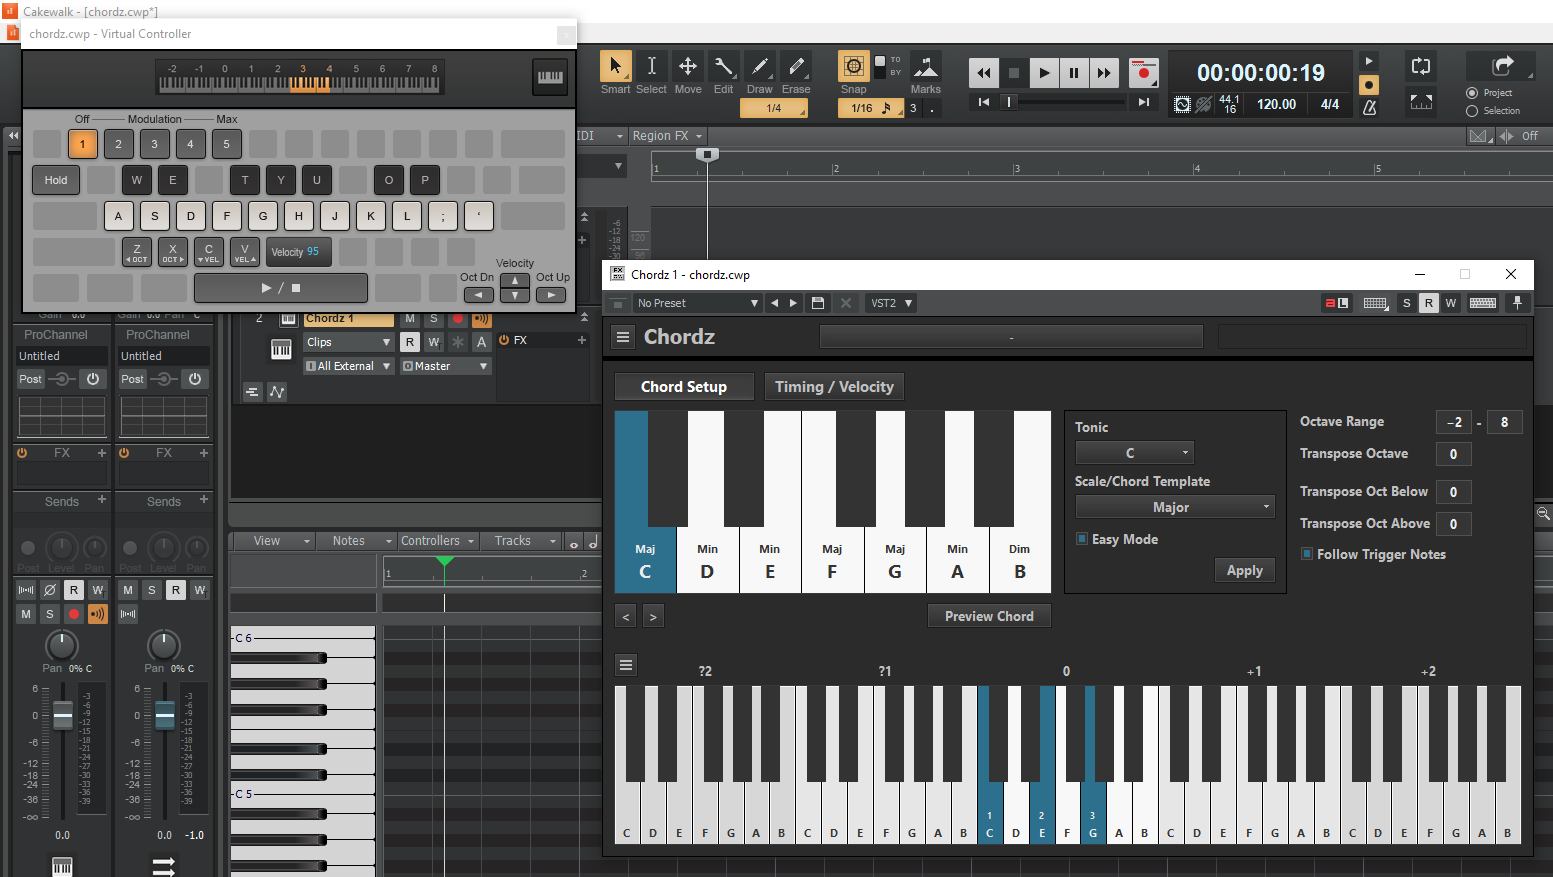Open the VST2 dropdown menu

pyautogui.click(x=891, y=303)
